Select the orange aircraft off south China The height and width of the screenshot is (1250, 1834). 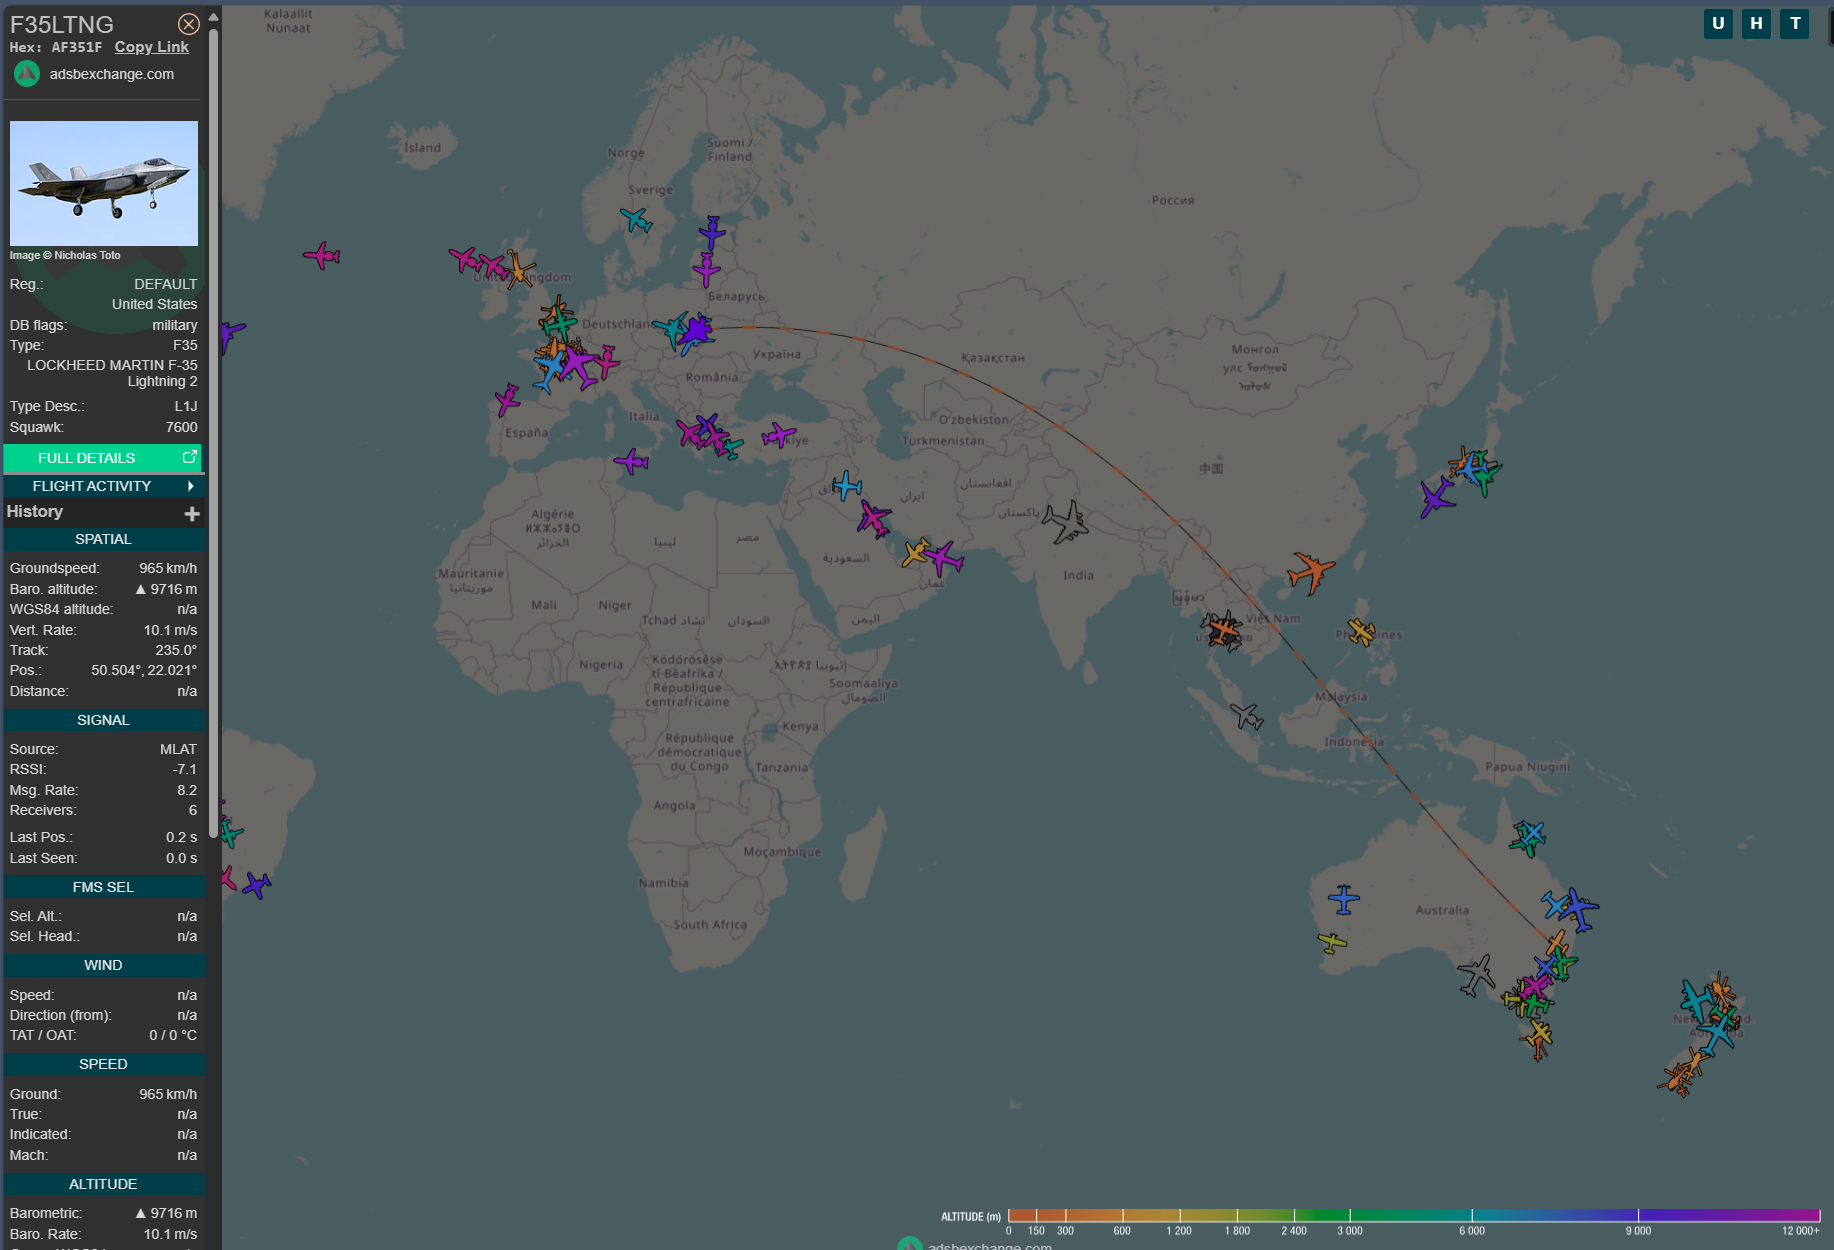pyautogui.click(x=1310, y=572)
